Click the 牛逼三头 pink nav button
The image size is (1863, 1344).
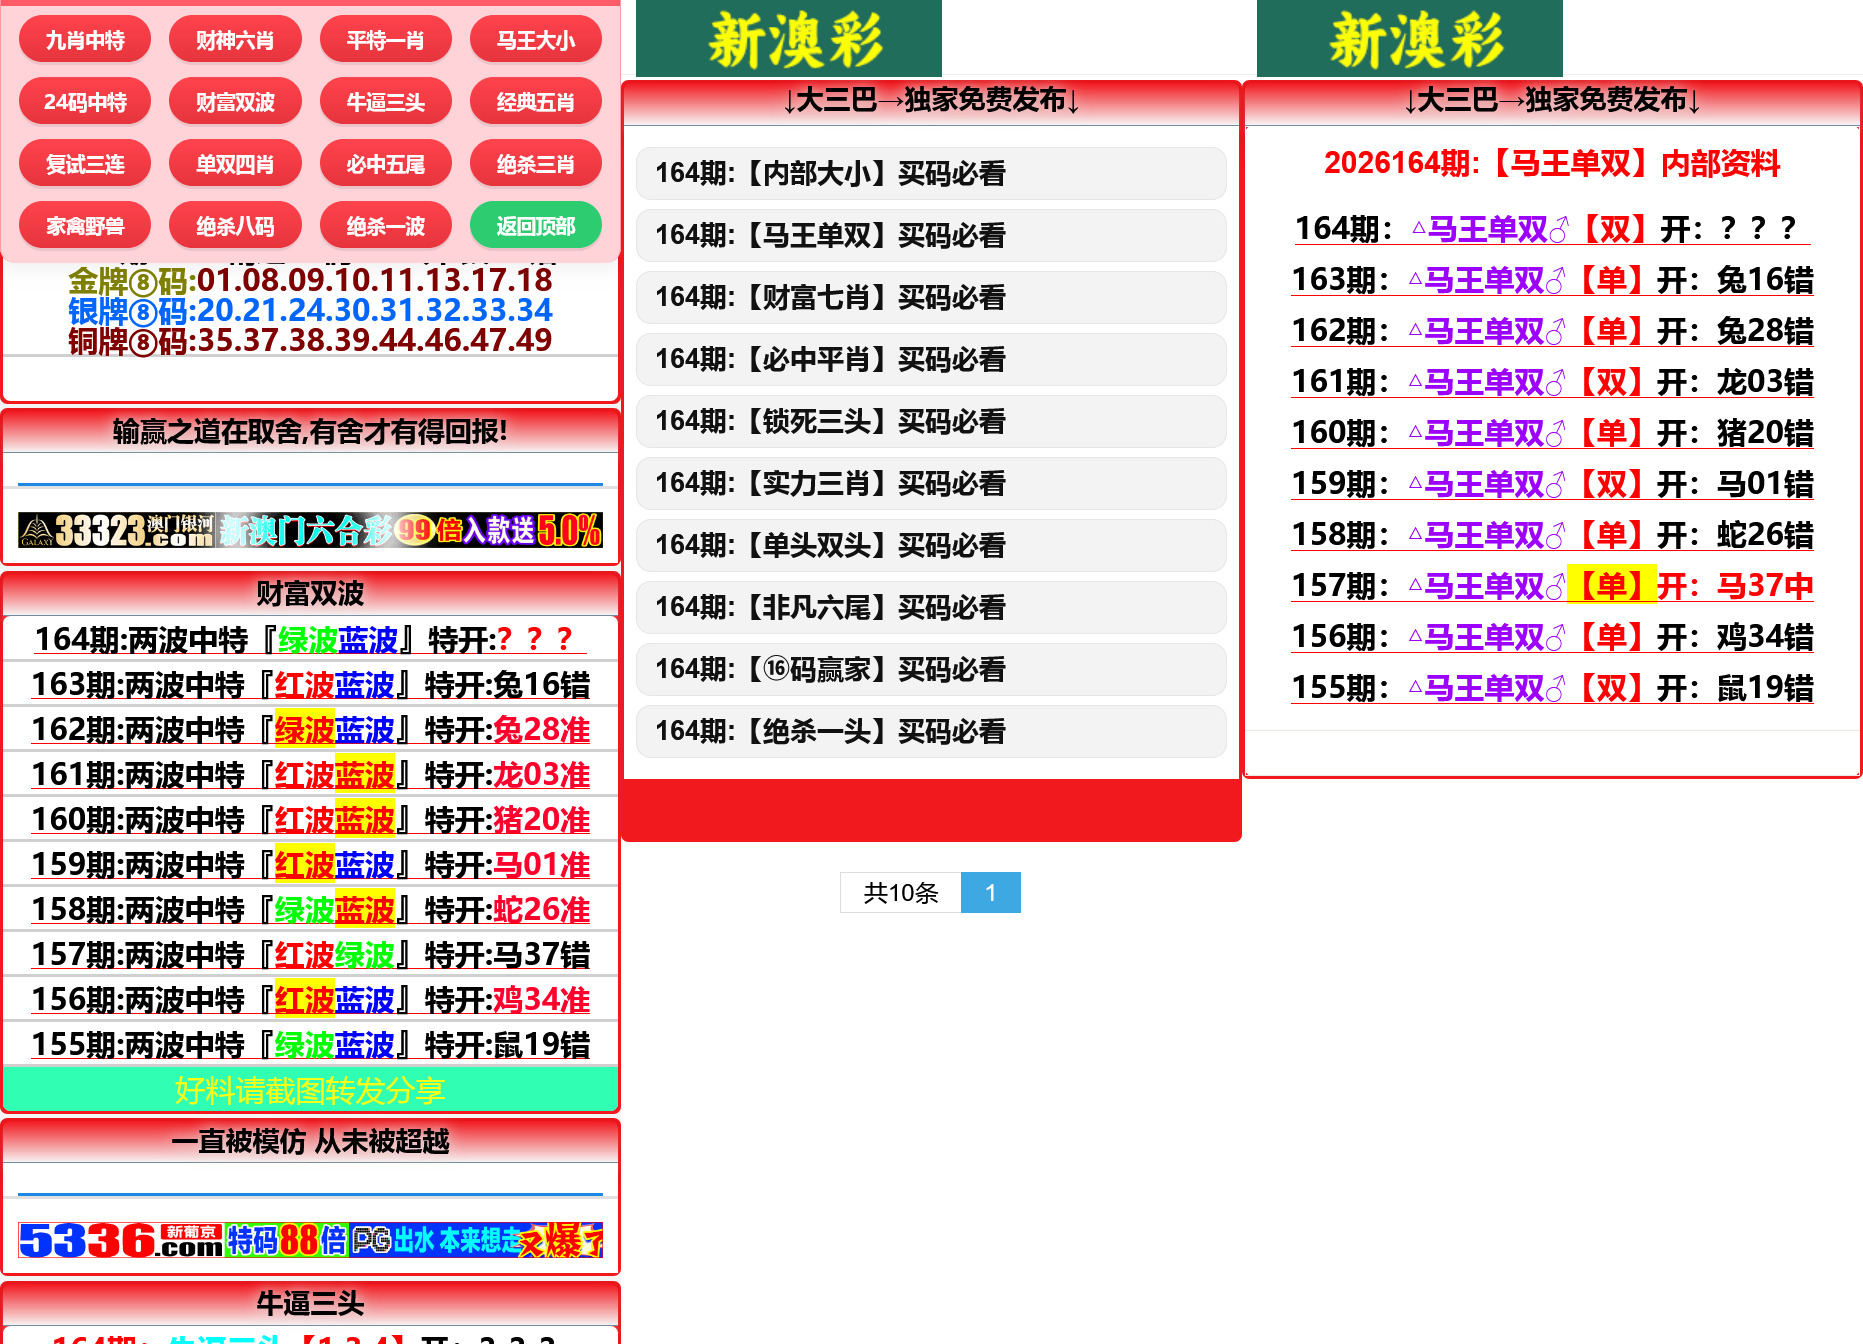pyautogui.click(x=385, y=102)
